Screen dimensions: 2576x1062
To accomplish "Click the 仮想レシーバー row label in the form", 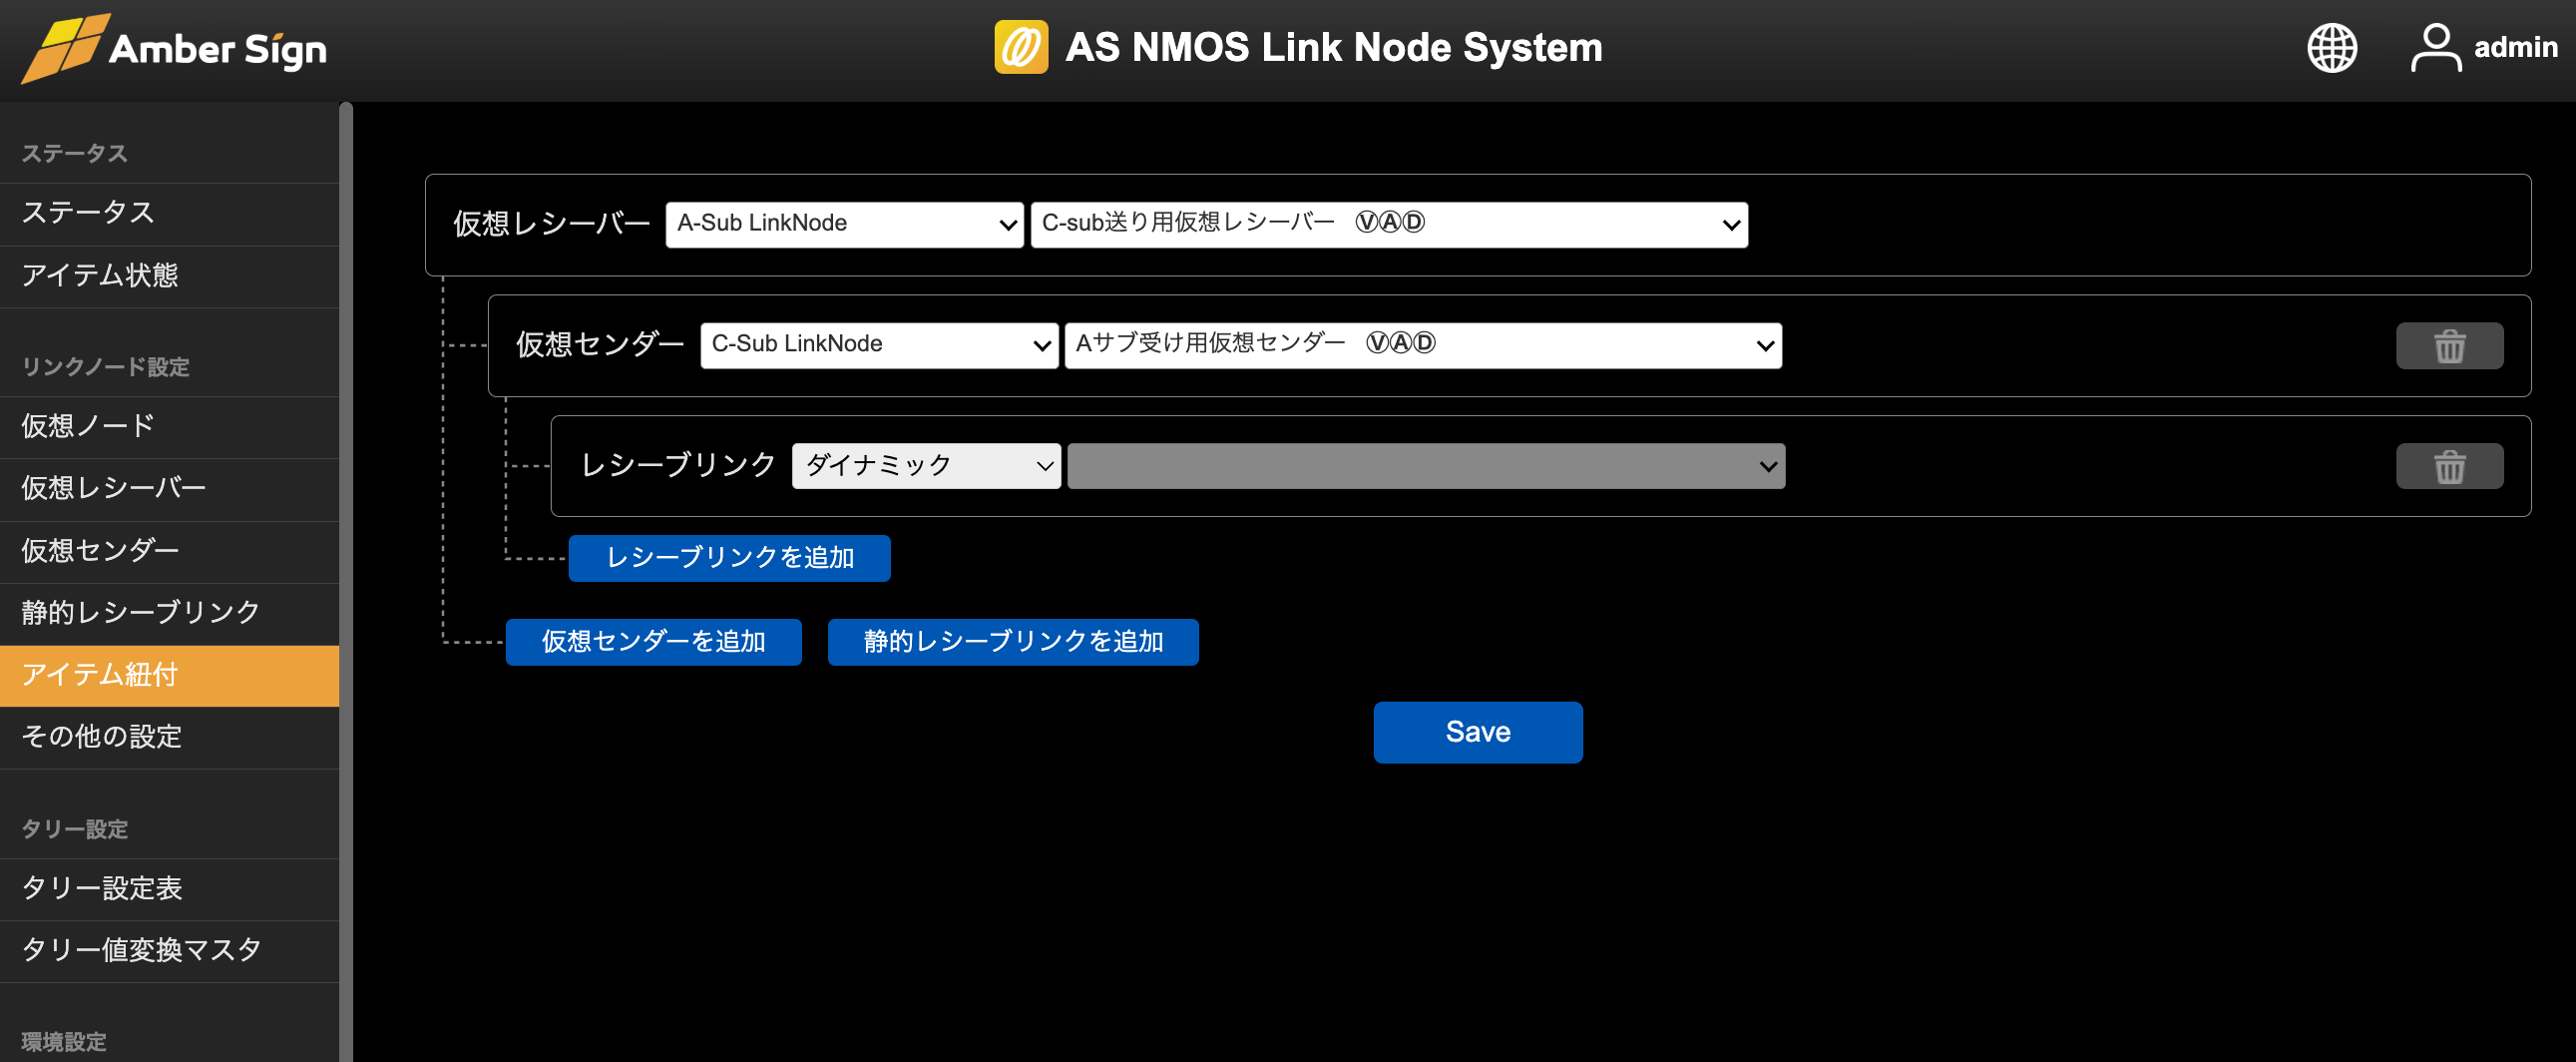I will (551, 224).
